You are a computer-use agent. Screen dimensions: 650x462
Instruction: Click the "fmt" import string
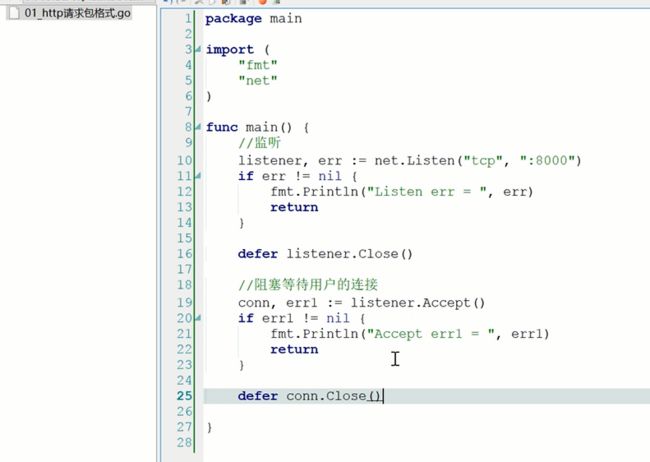(258, 65)
